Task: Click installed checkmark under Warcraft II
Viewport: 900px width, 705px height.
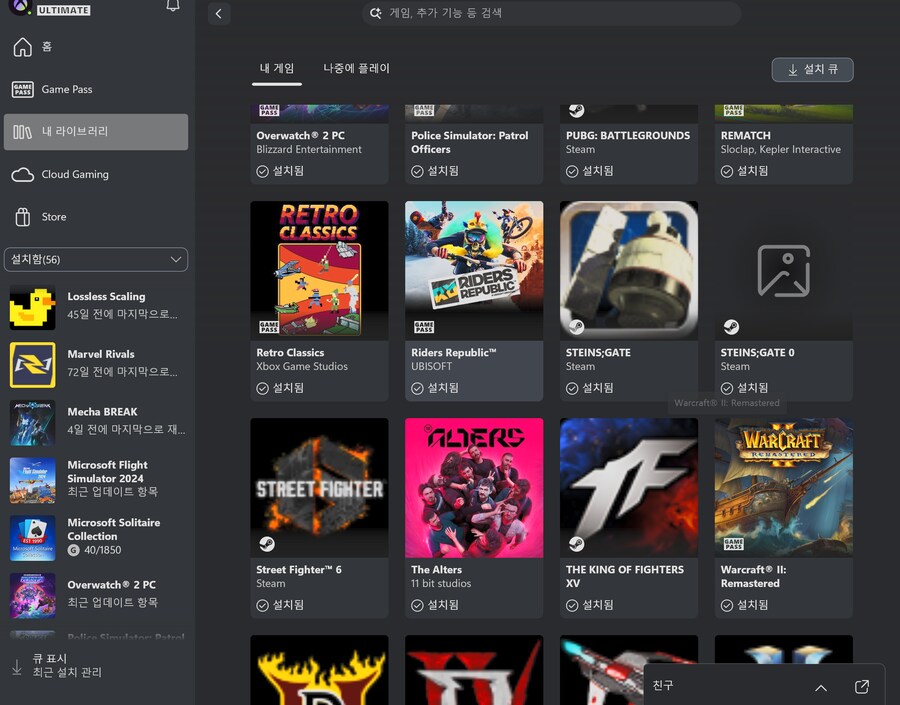Action: [727, 606]
